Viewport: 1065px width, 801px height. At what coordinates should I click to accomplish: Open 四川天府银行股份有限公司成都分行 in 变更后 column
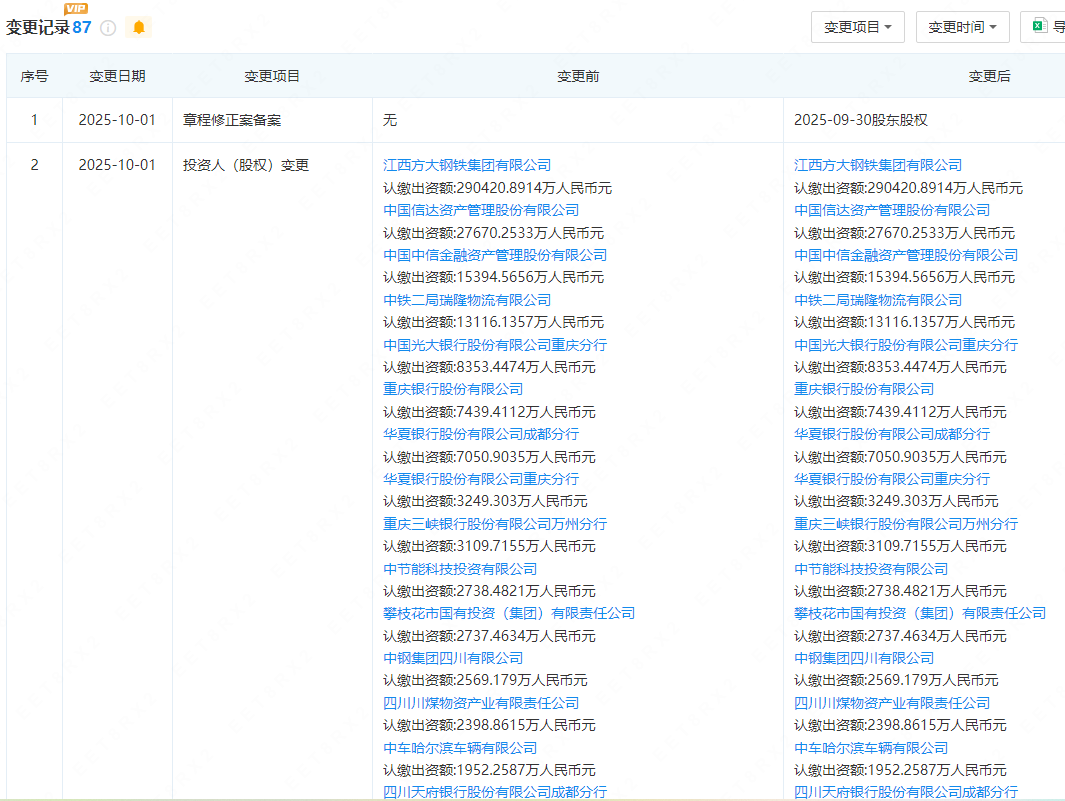pyautogui.click(x=906, y=792)
